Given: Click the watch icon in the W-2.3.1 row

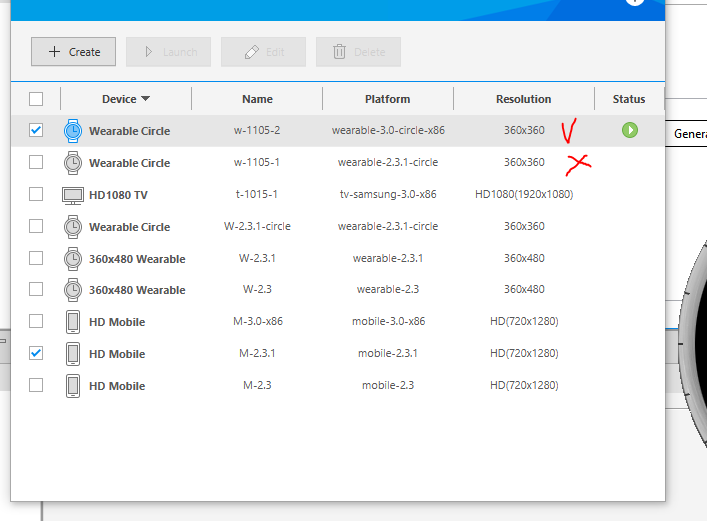Looking at the screenshot, I should 73,258.
